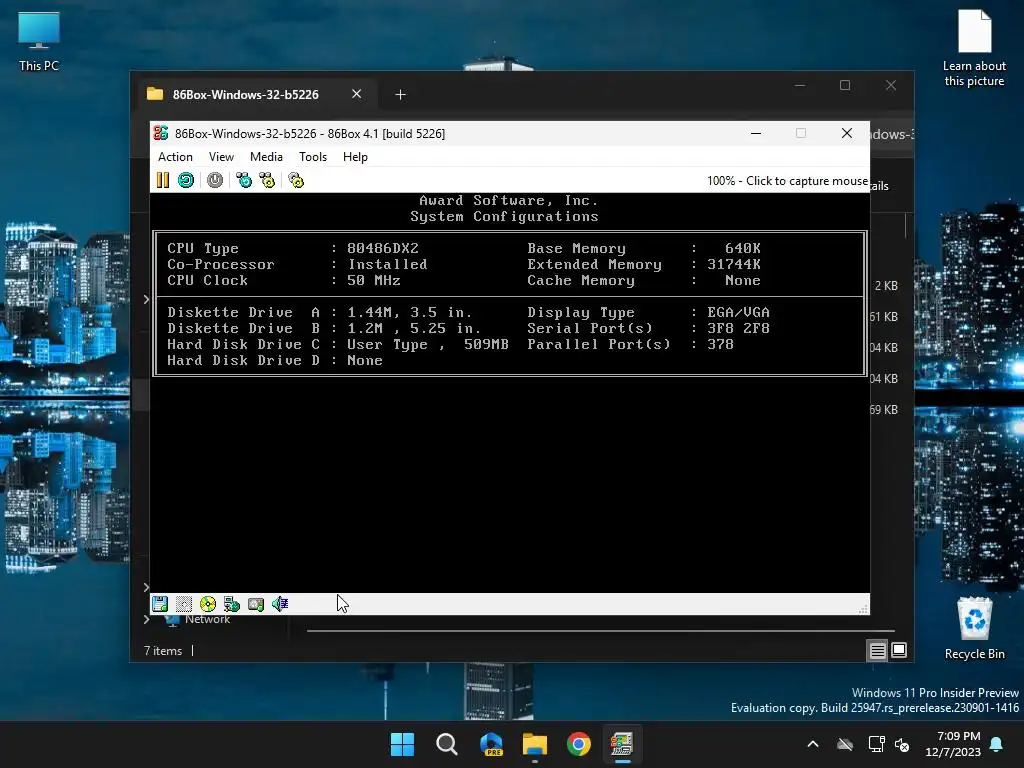Hard reset the emulated machine
1024x768 pixels.
click(x=186, y=180)
